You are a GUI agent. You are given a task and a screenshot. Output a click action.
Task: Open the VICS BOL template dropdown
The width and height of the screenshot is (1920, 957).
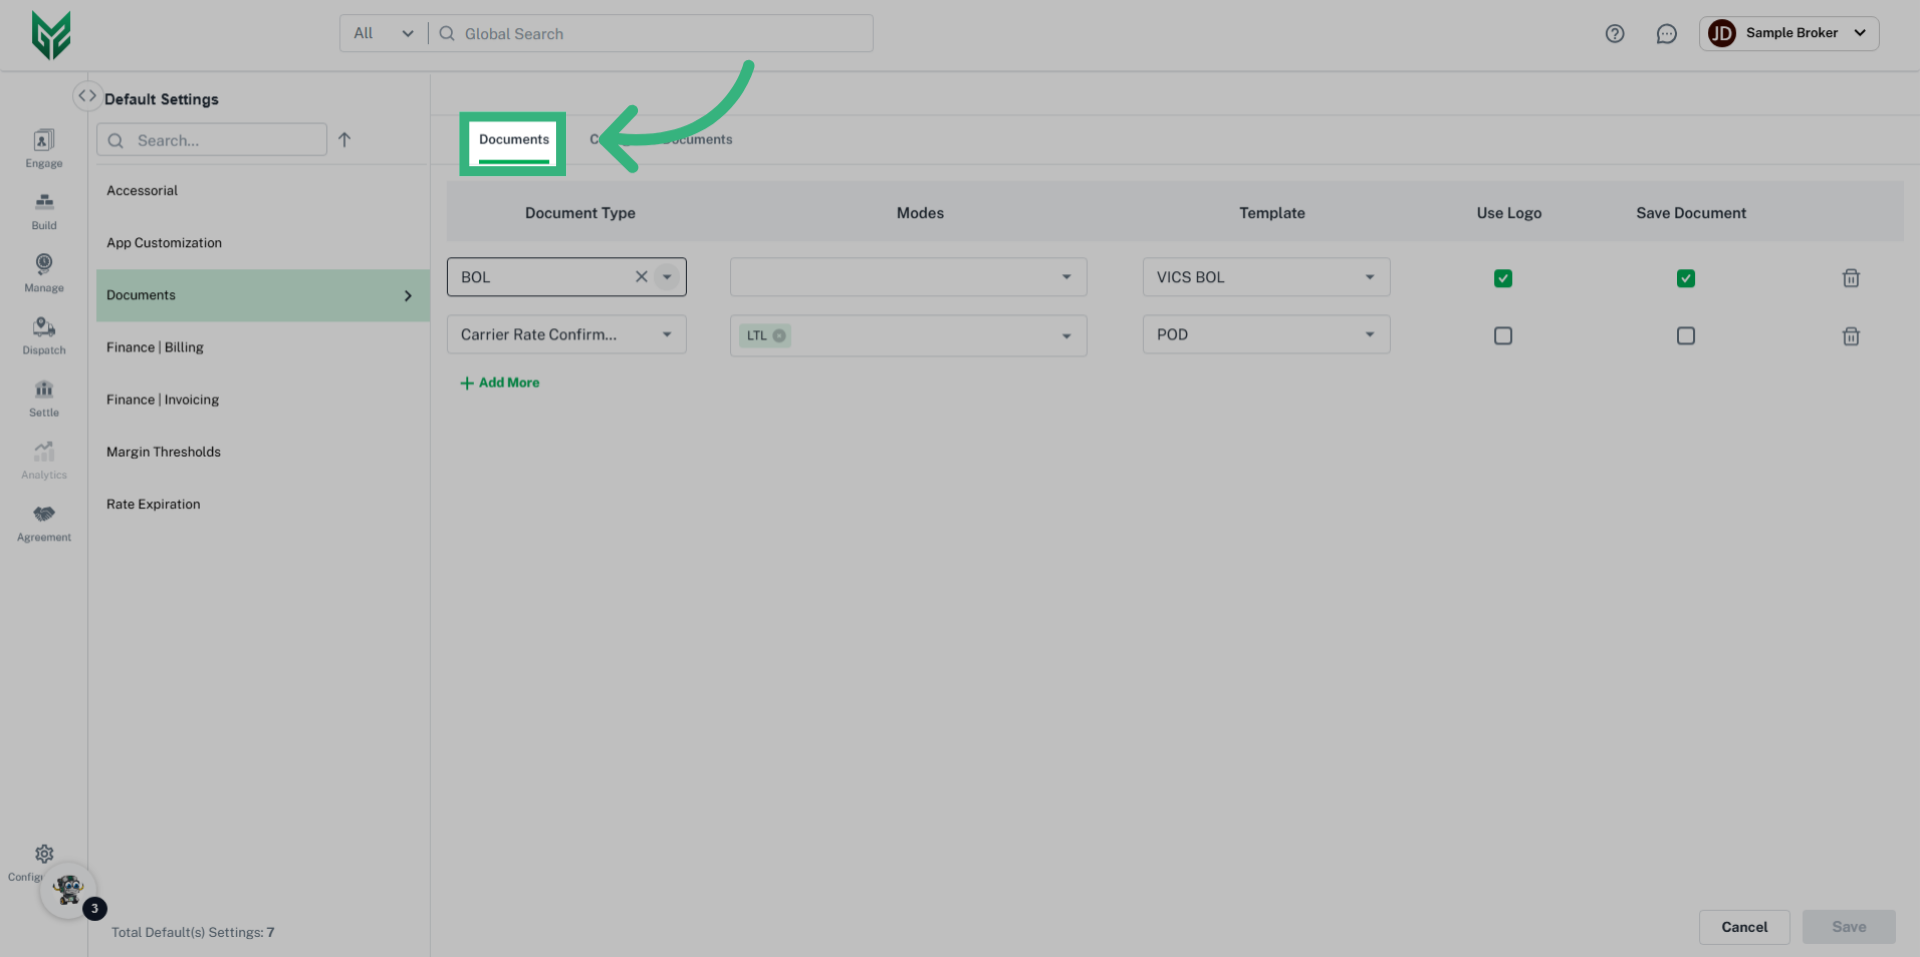pos(1369,277)
